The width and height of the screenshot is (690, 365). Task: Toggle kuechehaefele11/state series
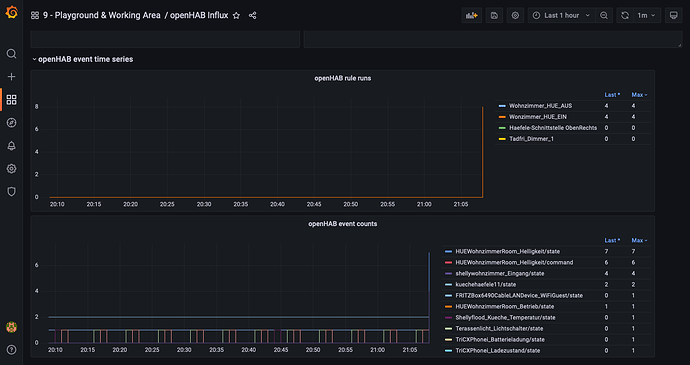(486, 284)
